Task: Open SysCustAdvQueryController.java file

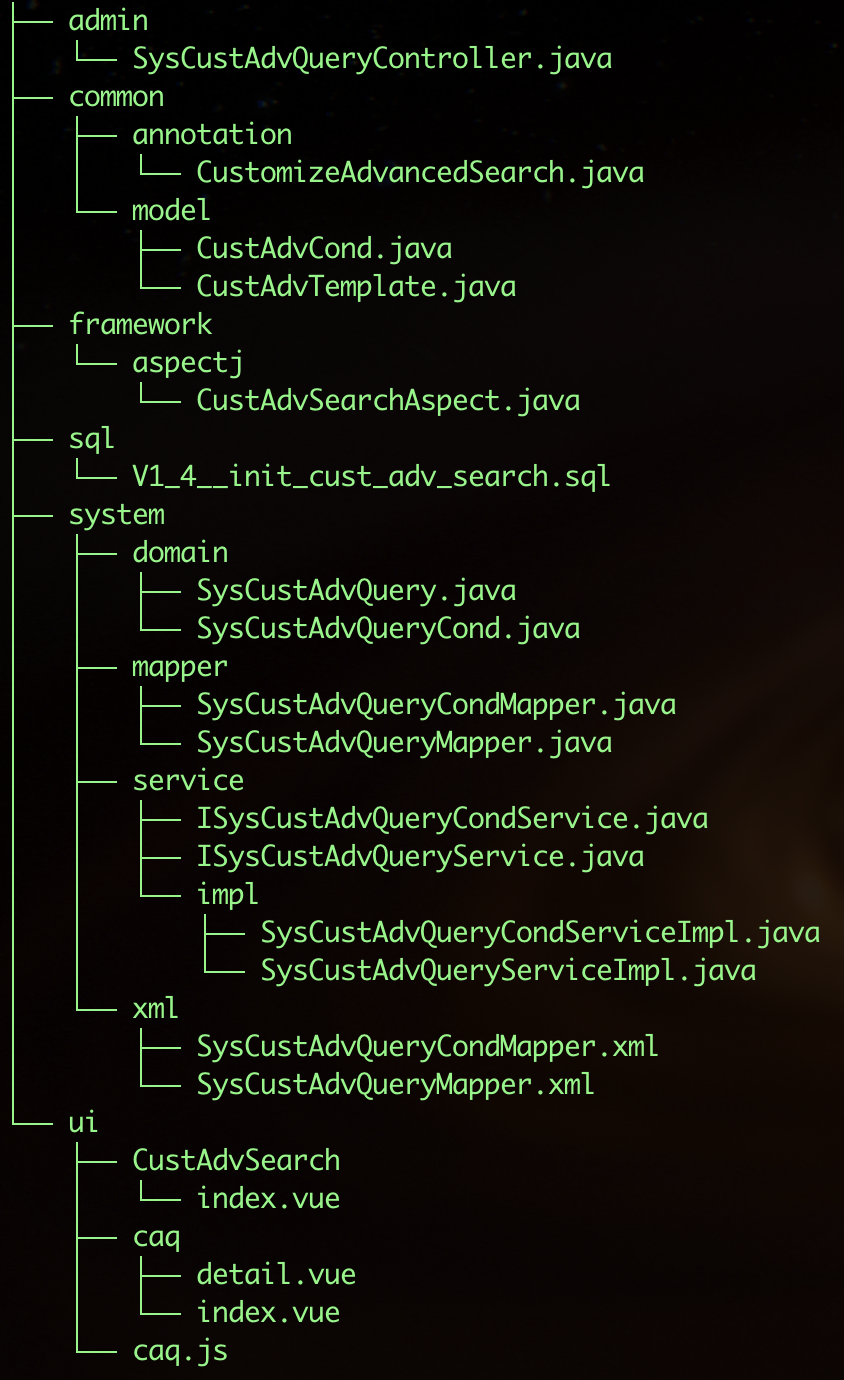Action: coord(371,59)
